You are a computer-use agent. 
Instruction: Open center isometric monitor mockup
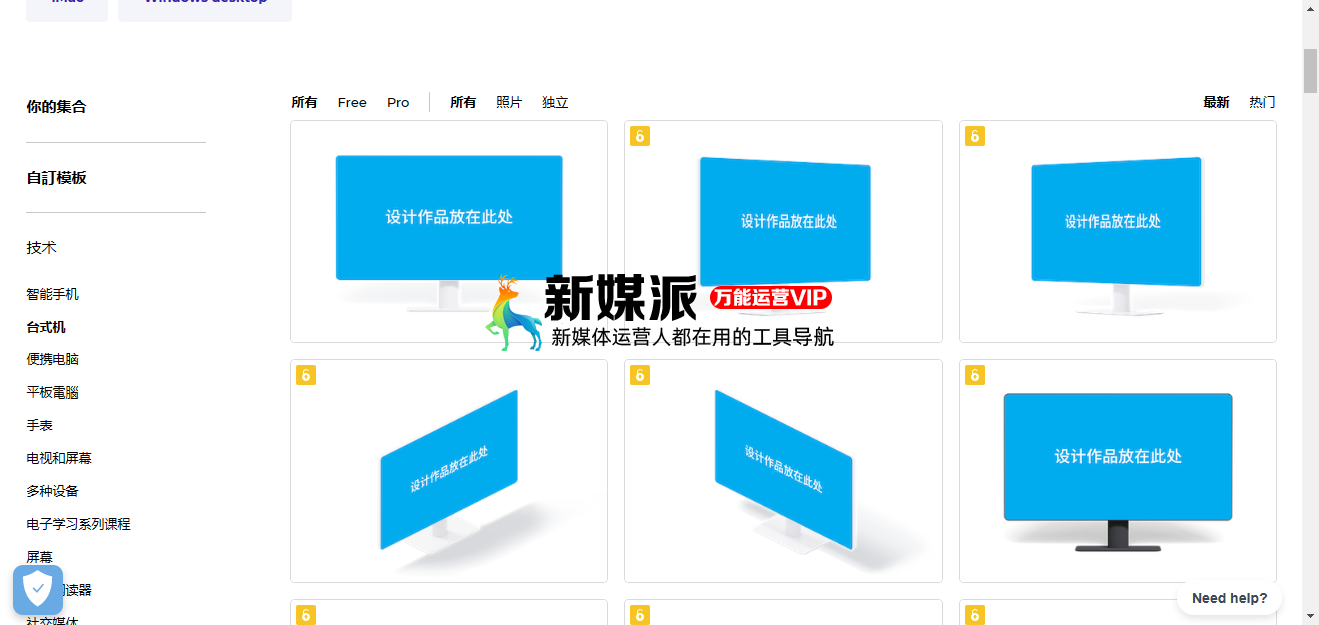pos(783,471)
